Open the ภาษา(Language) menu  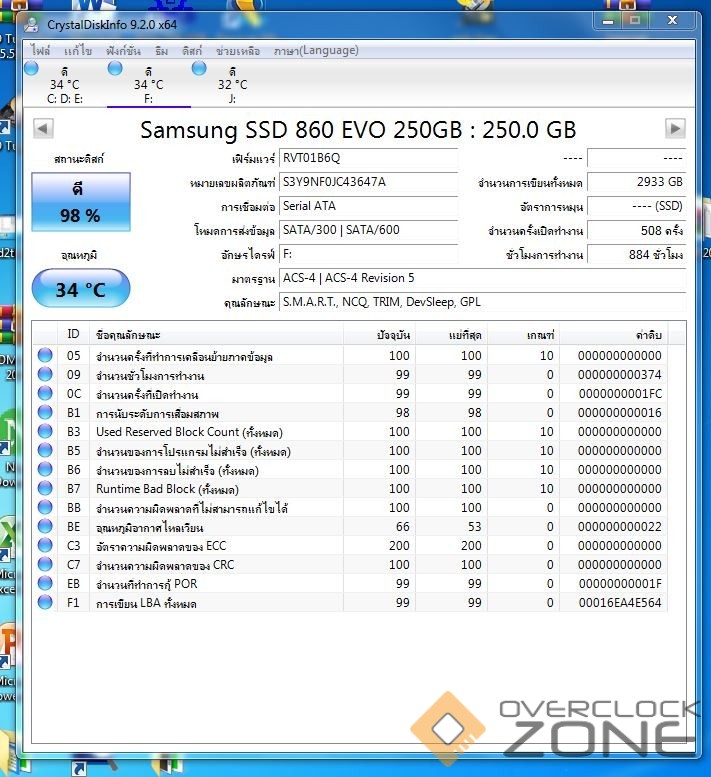coord(316,51)
